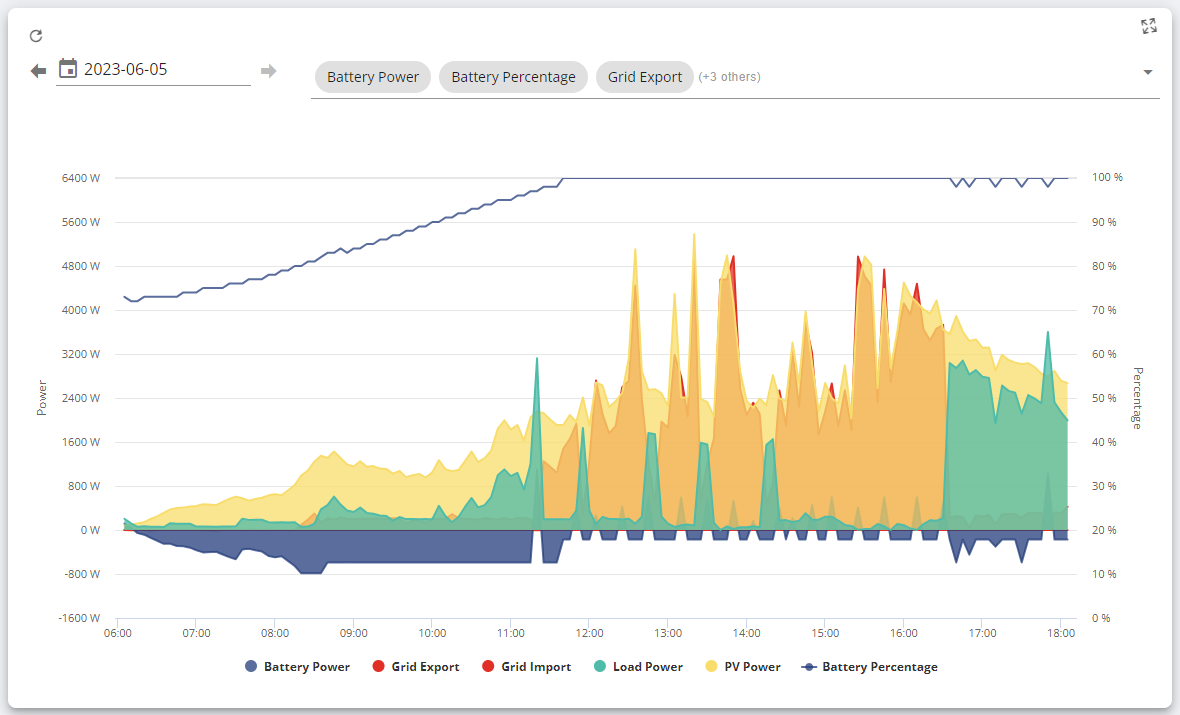Click the Percentage axis title

(1137, 398)
